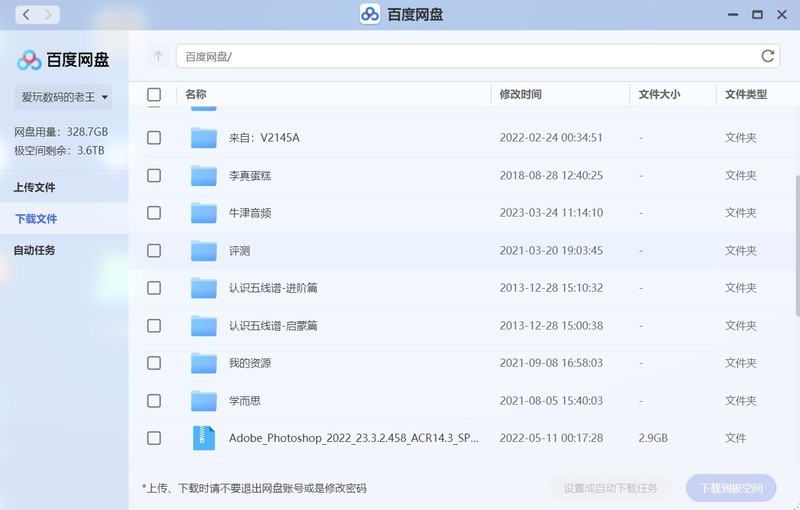The height and width of the screenshot is (510, 800).
Task: Check the box for 牛津音频
Action: point(154,213)
